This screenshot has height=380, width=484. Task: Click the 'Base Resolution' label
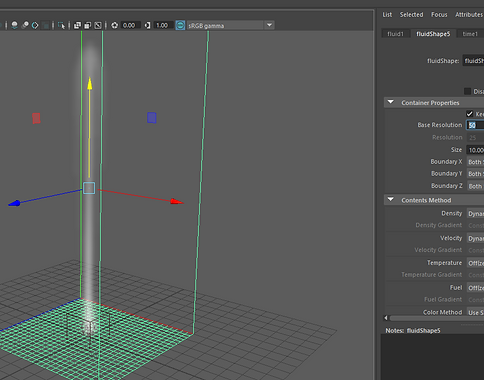coord(440,125)
